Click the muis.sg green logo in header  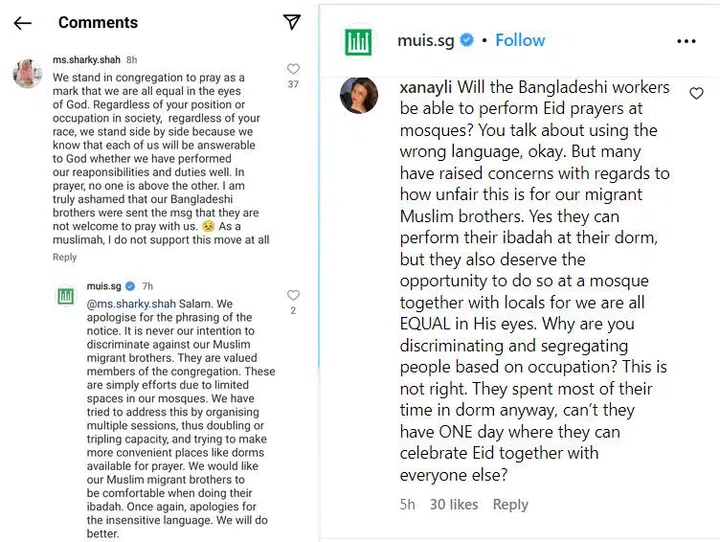point(358,41)
